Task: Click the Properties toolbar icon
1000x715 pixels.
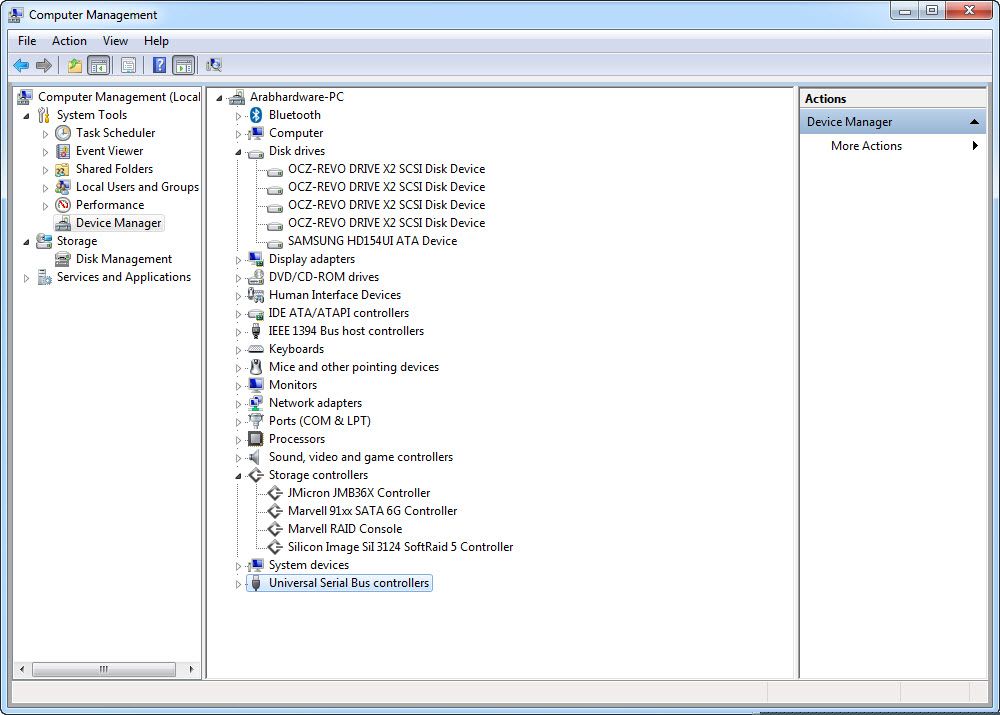Action: [x=128, y=65]
